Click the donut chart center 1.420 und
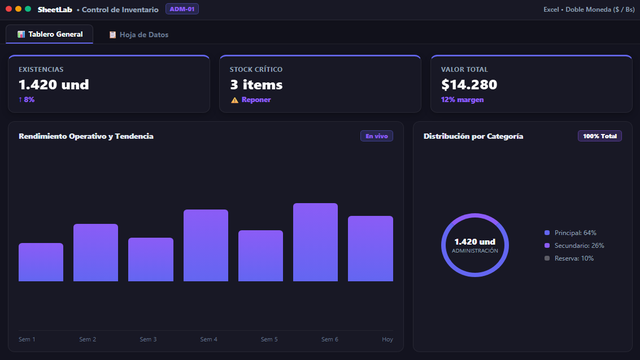The height and width of the screenshot is (360, 640). [x=475, y=242]
